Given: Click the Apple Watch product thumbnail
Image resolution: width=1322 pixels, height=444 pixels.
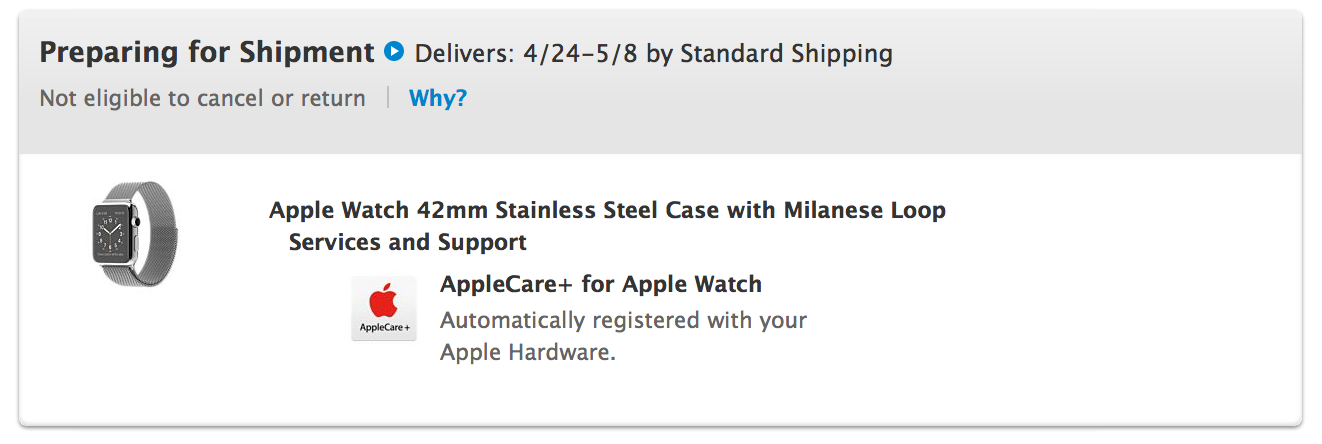Looking at the screenshot, I should coord(130,232).
